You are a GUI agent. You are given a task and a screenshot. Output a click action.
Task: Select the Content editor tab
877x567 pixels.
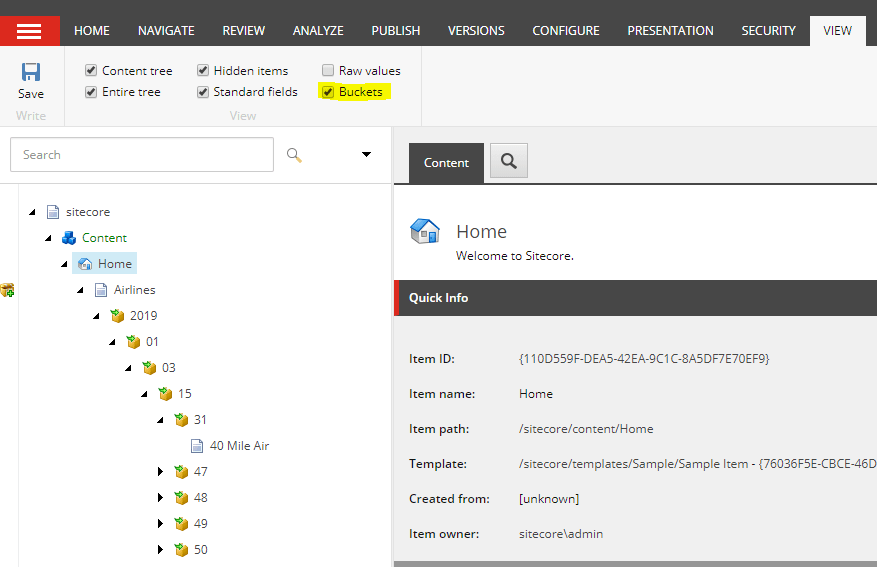[x=446, y=163]
